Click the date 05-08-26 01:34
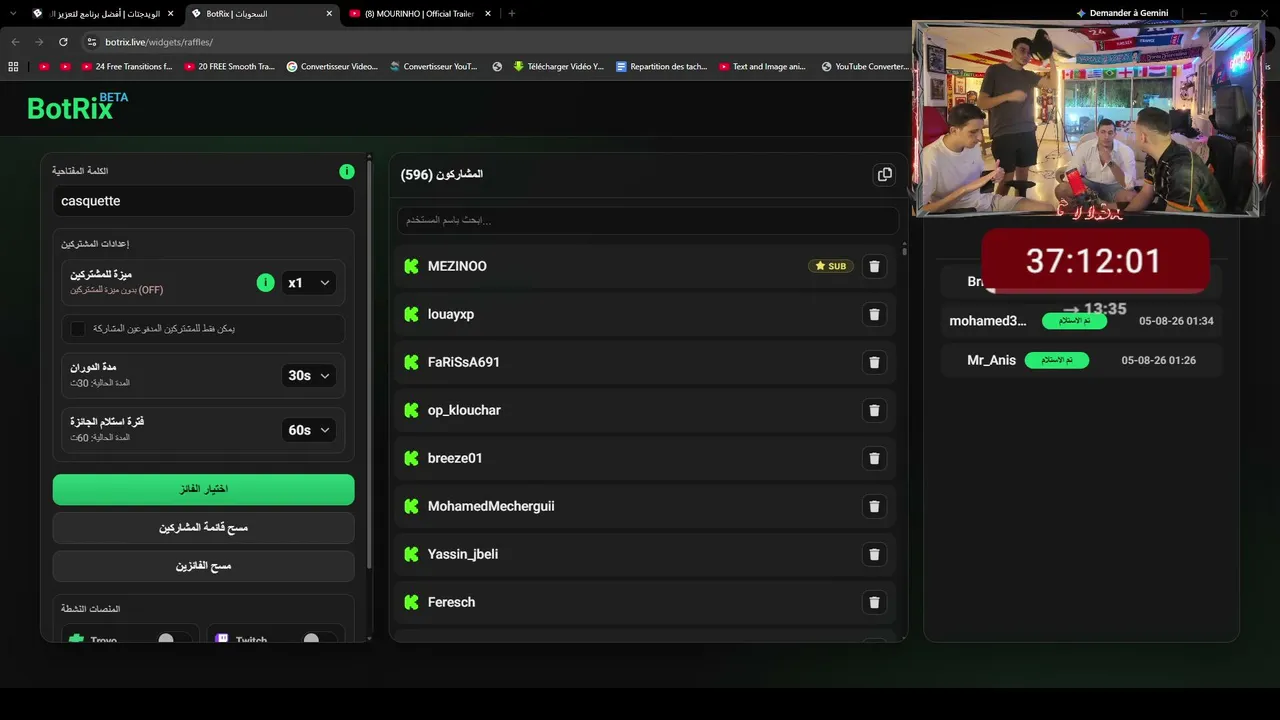The image size is (1280, 720). pyautogui.click(x=1176, y=321)
